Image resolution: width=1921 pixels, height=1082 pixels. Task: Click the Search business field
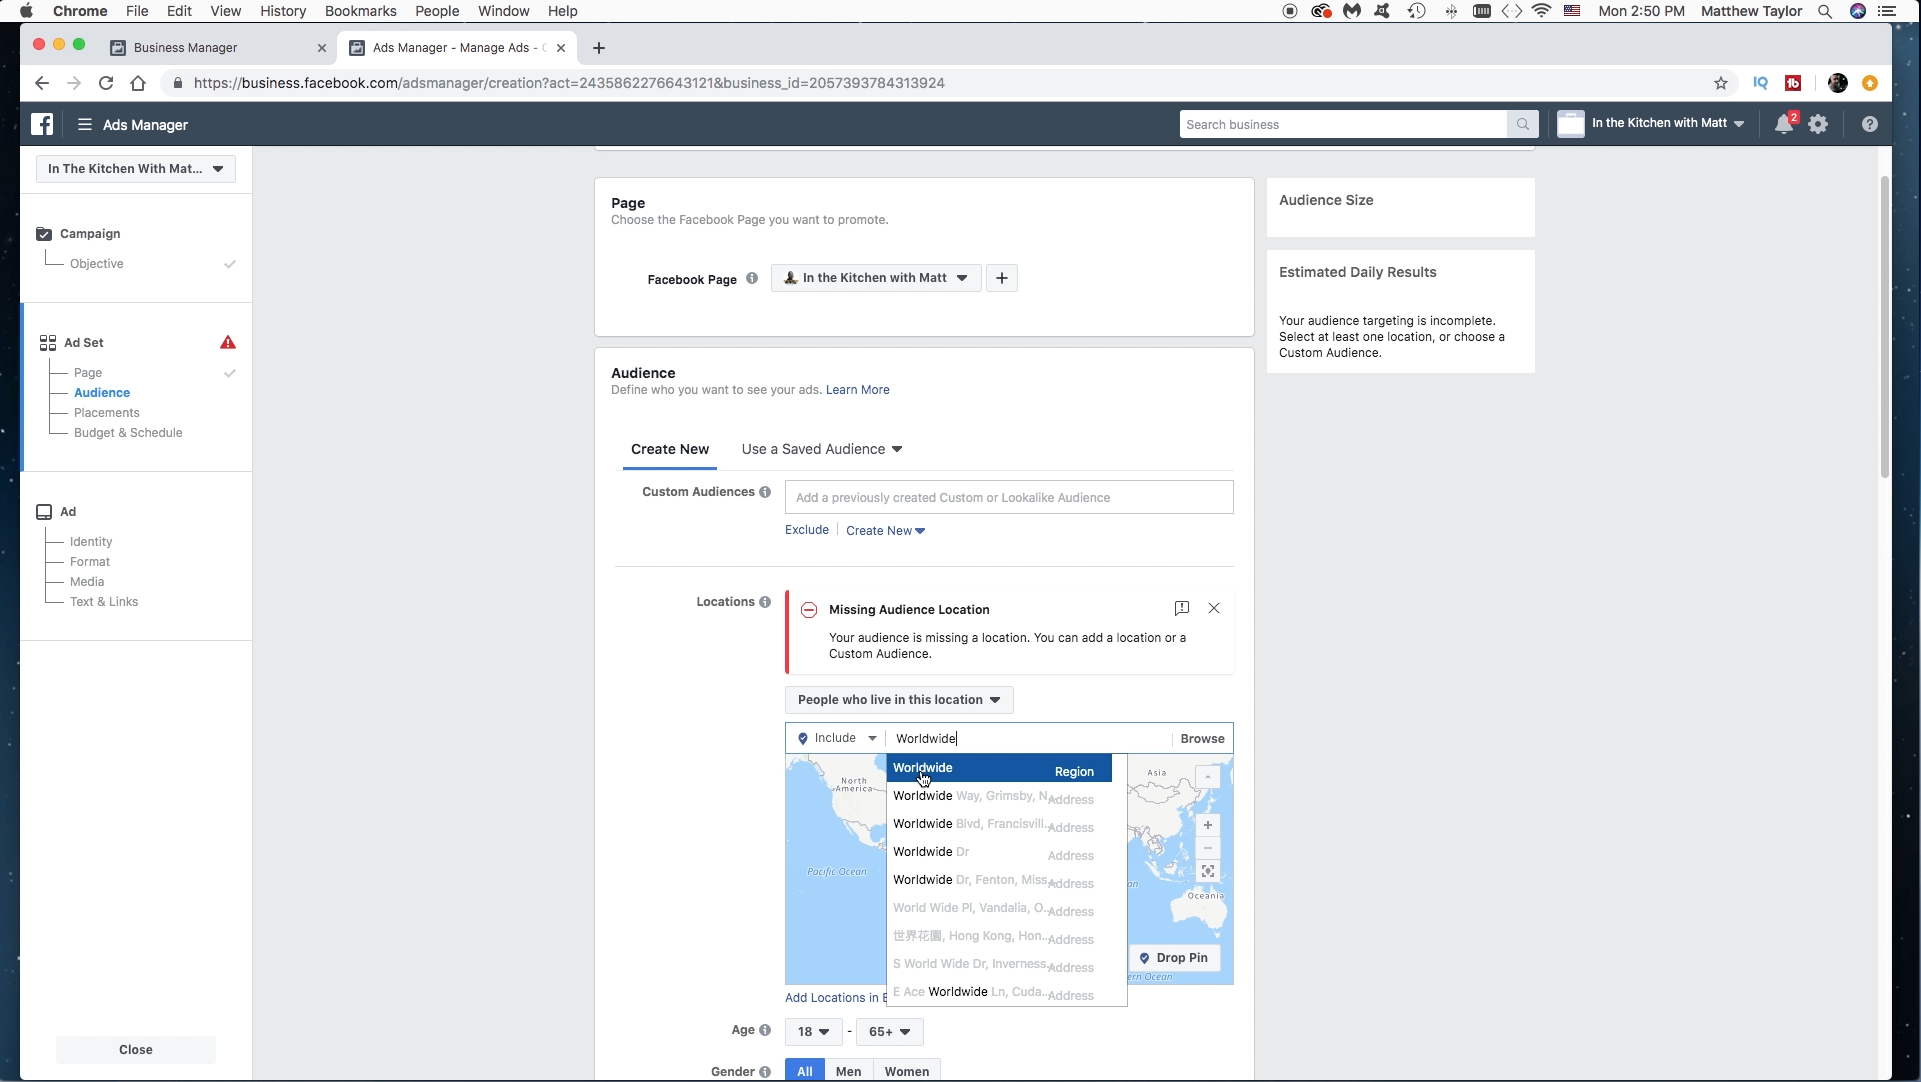point(1344,124)
